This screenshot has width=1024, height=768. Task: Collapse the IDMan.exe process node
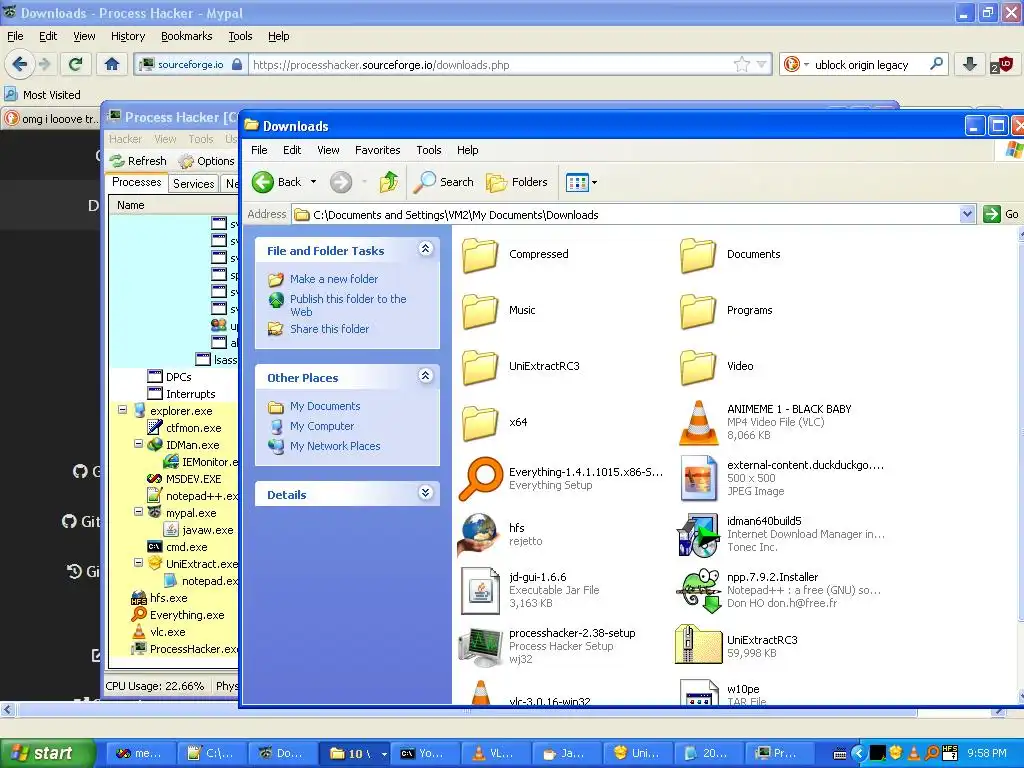(x=138, y=444)
